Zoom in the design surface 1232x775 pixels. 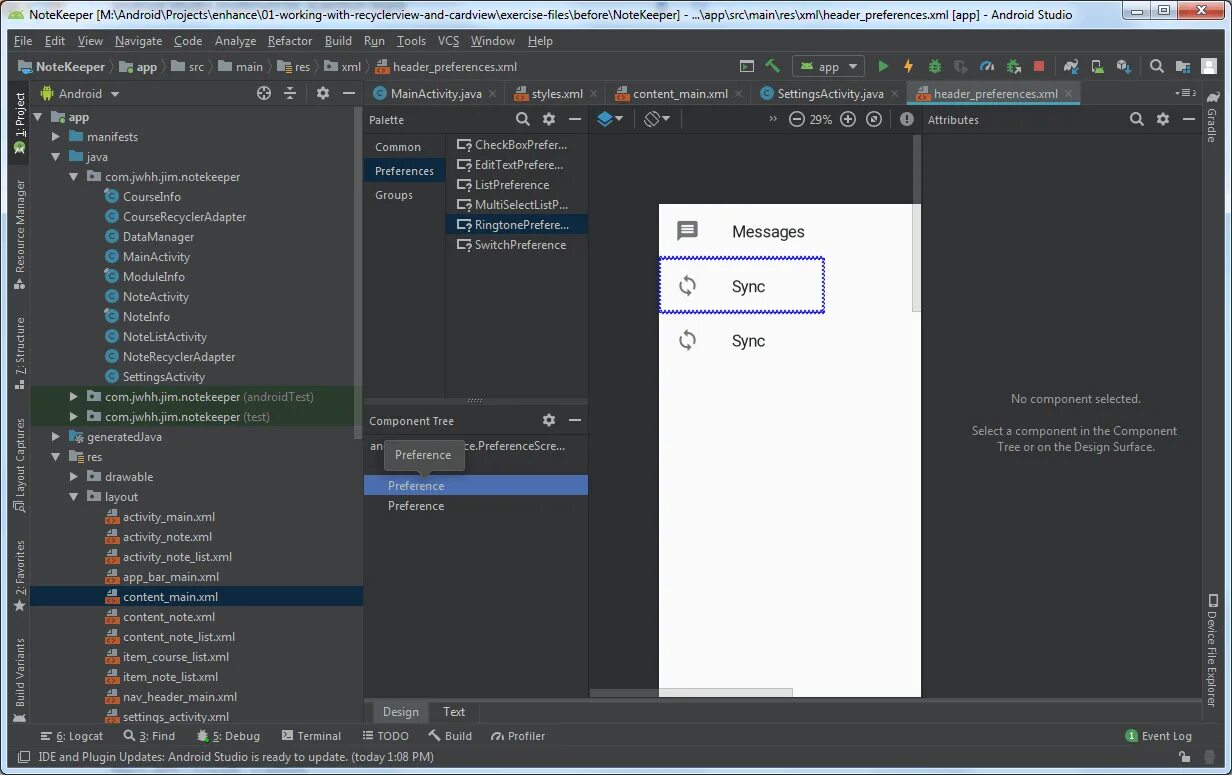(848, 119)
